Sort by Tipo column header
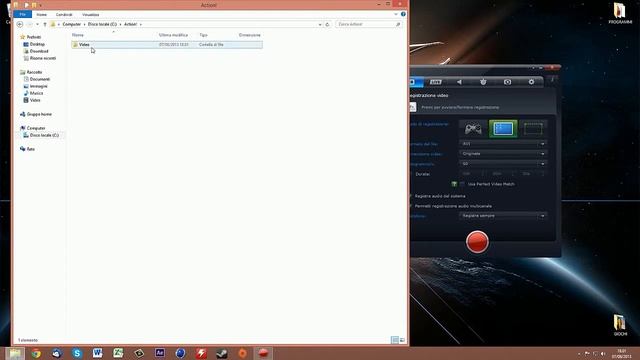Screen dimensions: 640x360 (x=203, y=35)
